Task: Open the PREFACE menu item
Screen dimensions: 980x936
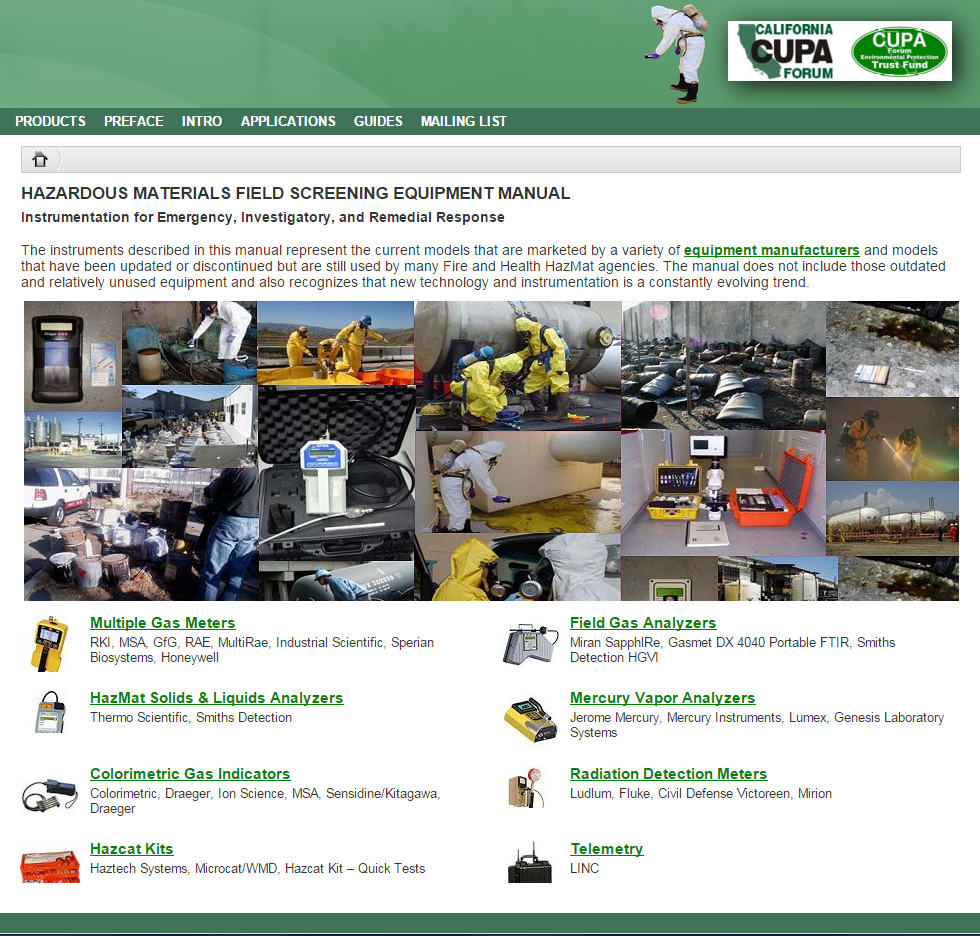Action: [x=134, y=121]
